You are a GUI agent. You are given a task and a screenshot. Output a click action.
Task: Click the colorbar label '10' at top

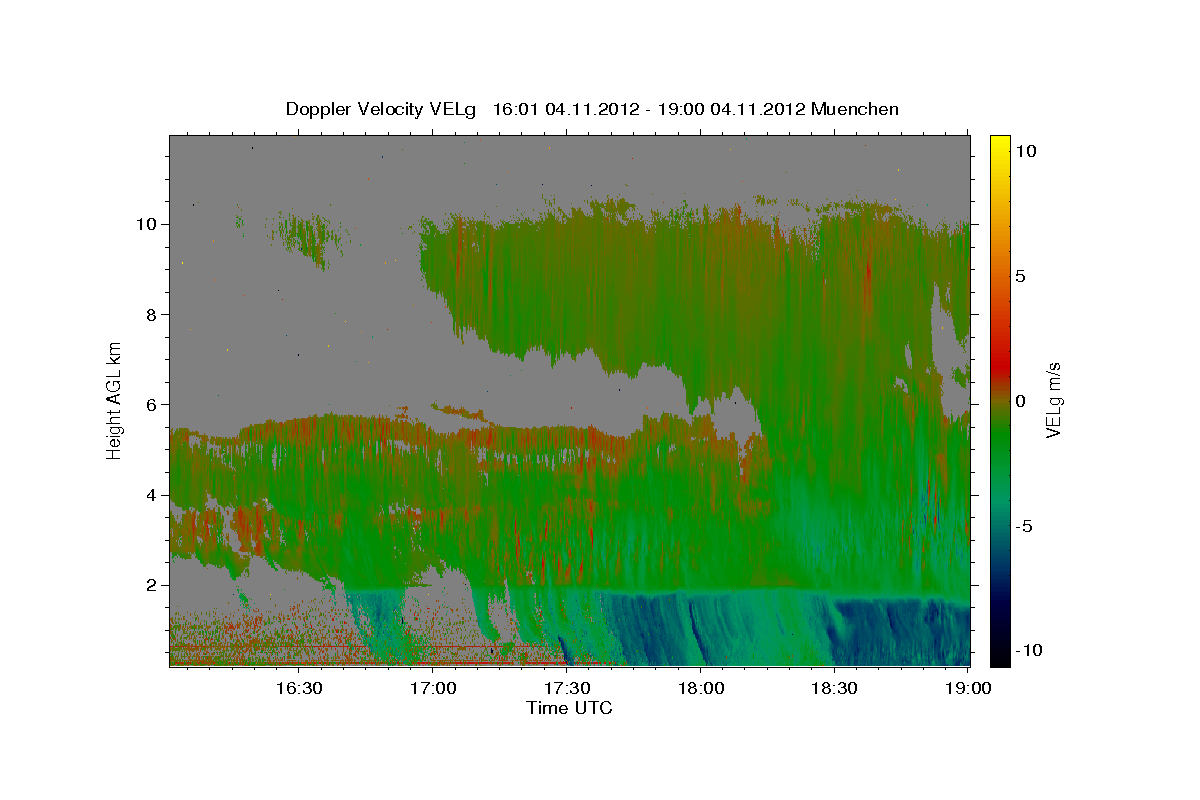point(1026,151)
